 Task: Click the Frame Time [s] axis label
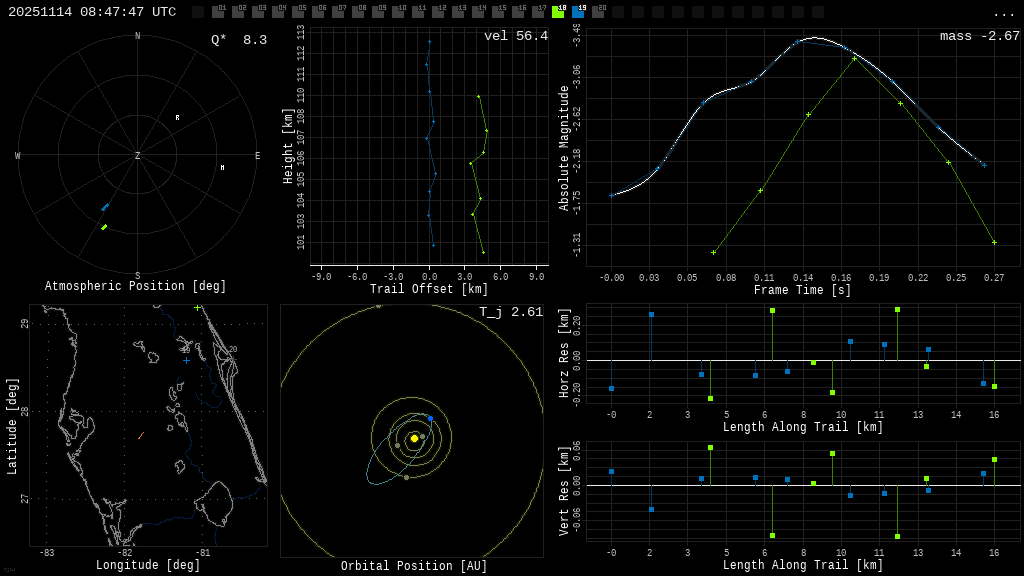tap(803, 290)
